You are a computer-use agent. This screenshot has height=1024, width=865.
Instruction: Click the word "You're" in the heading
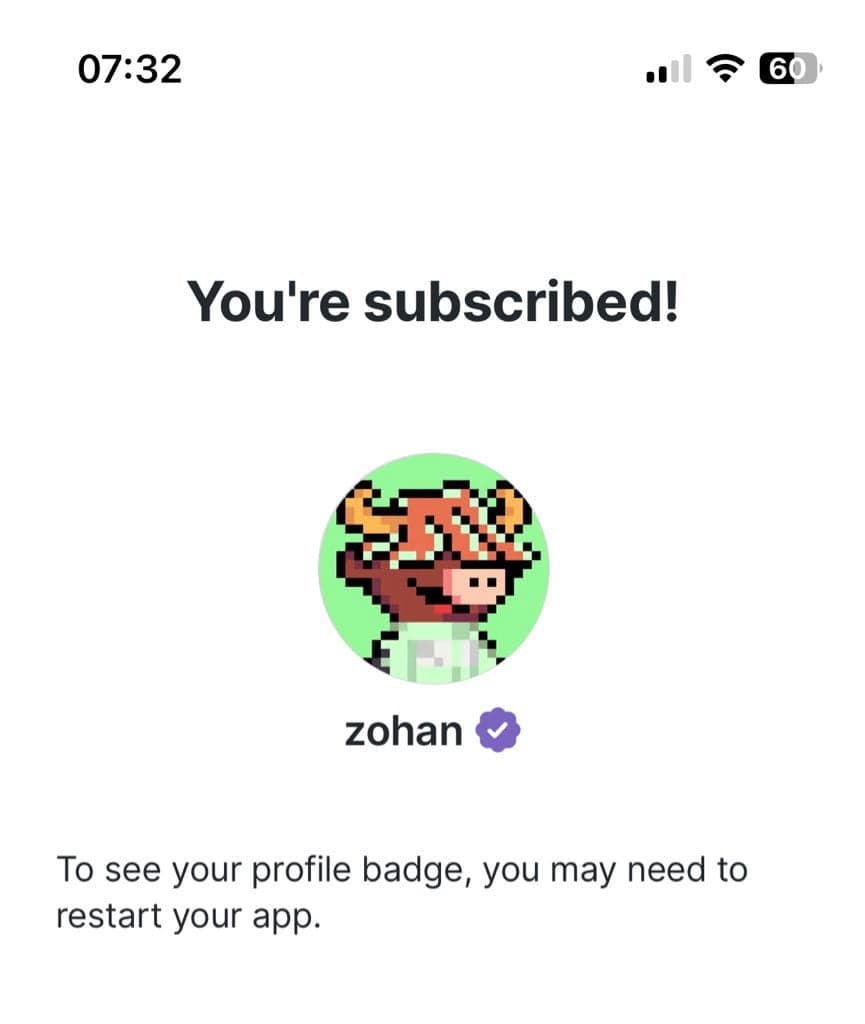267,299
